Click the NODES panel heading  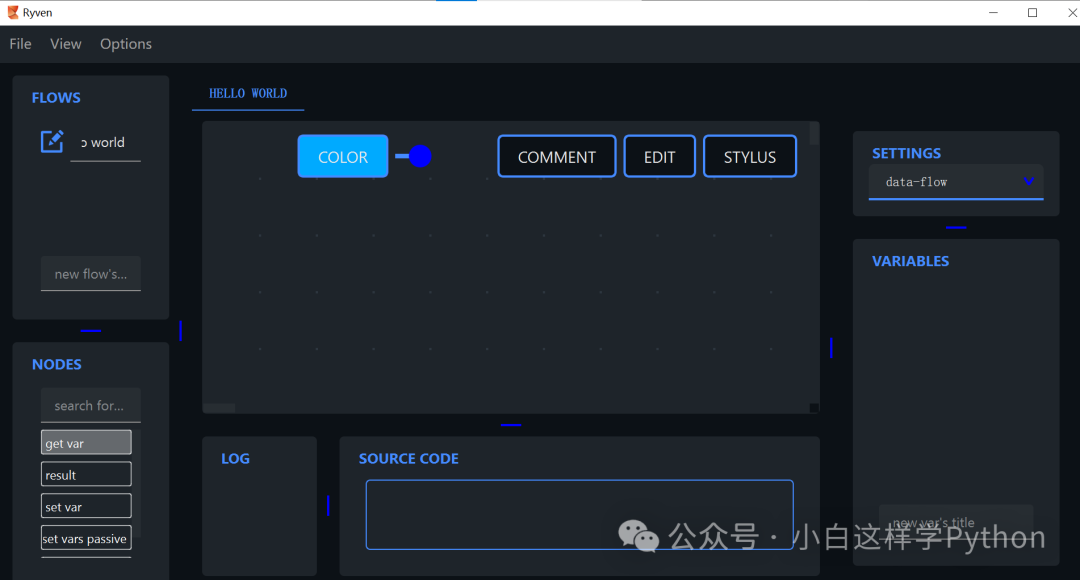pyautogui.click(x=56, y=364)
